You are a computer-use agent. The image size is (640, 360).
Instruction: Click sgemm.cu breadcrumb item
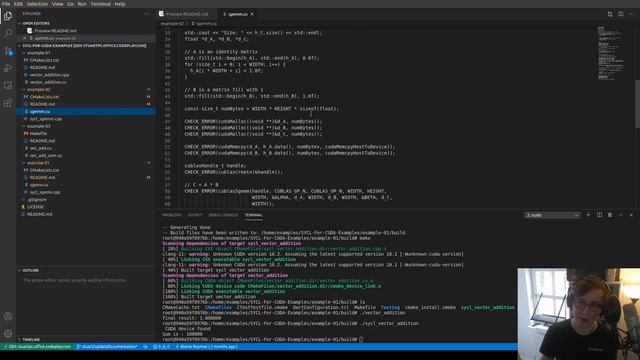pos(207,24)
